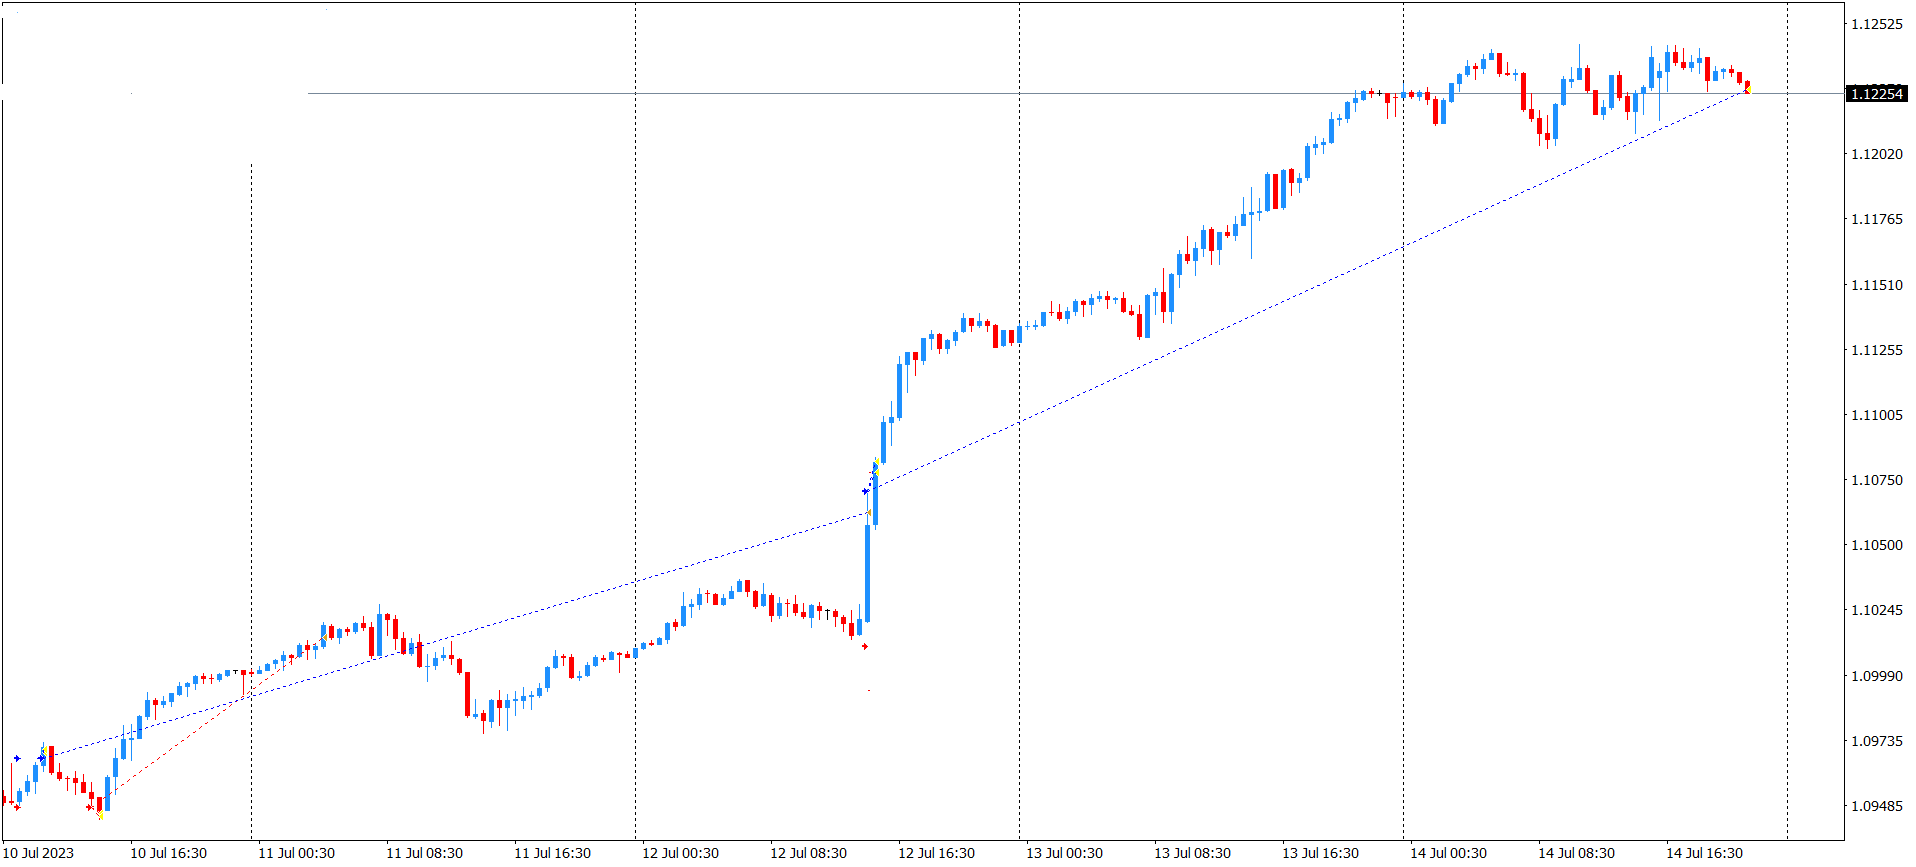The width and height of the screenshot is (1916, 867).
Task: Click the 14 Jul 00:30 time axis label
Action: pyautogui.click(x=1448, y=853)
